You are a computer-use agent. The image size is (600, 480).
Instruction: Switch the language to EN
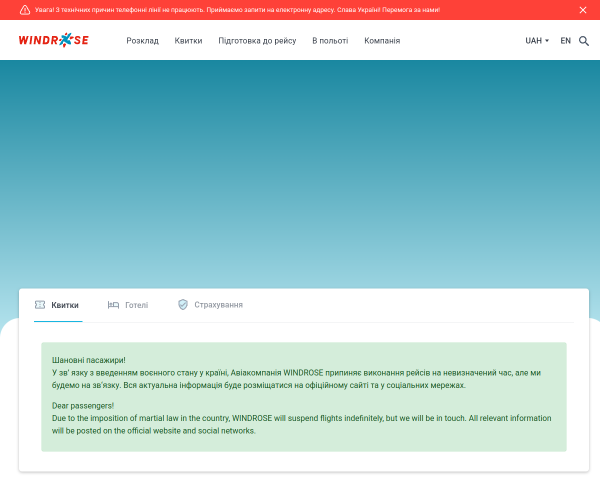click(x=565, y=41)
